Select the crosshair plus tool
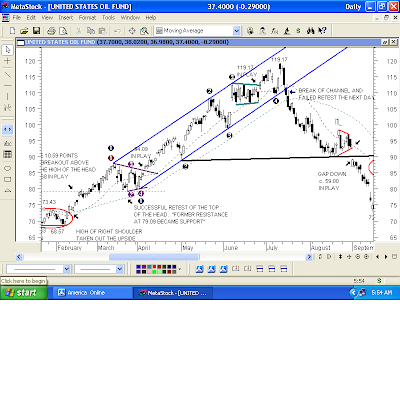400x400 pixels. [8, 61]
